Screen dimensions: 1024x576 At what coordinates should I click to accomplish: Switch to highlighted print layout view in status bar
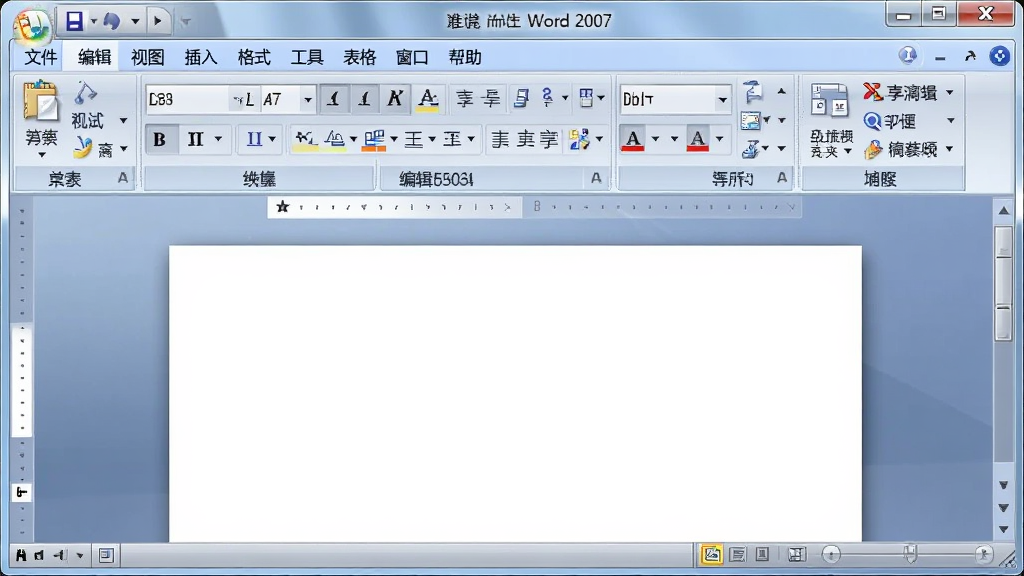(711, 554)
